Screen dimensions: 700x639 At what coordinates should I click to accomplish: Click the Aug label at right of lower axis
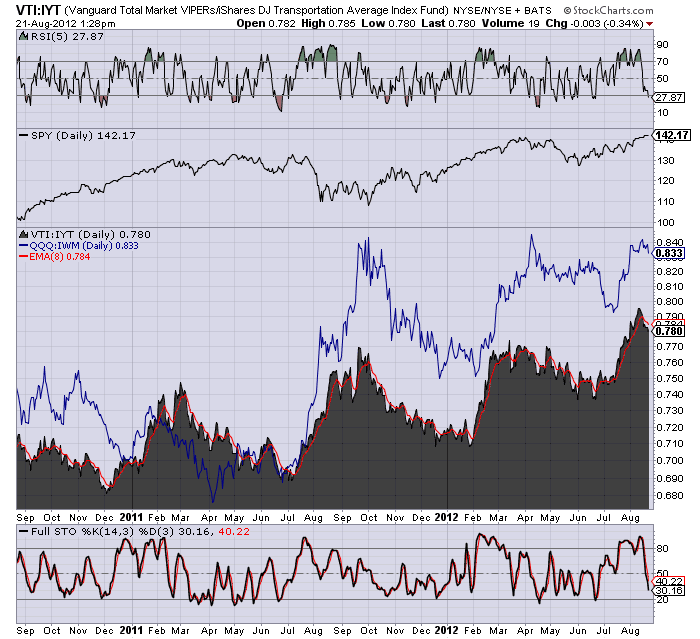coord(630,631)
